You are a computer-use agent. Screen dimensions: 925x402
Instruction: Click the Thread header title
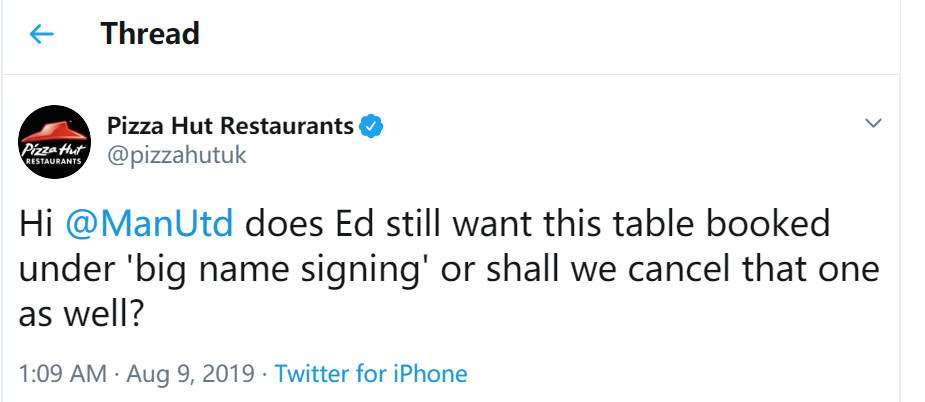[x=150, y=33]
